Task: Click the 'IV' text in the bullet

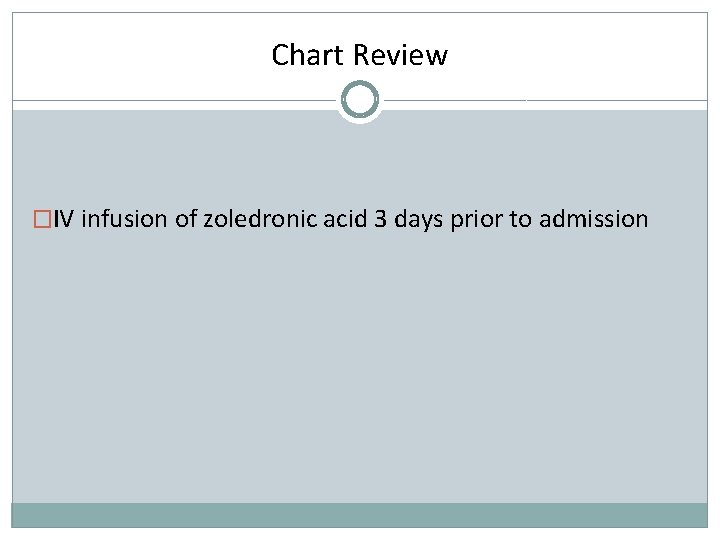Action: coord(63,219)
